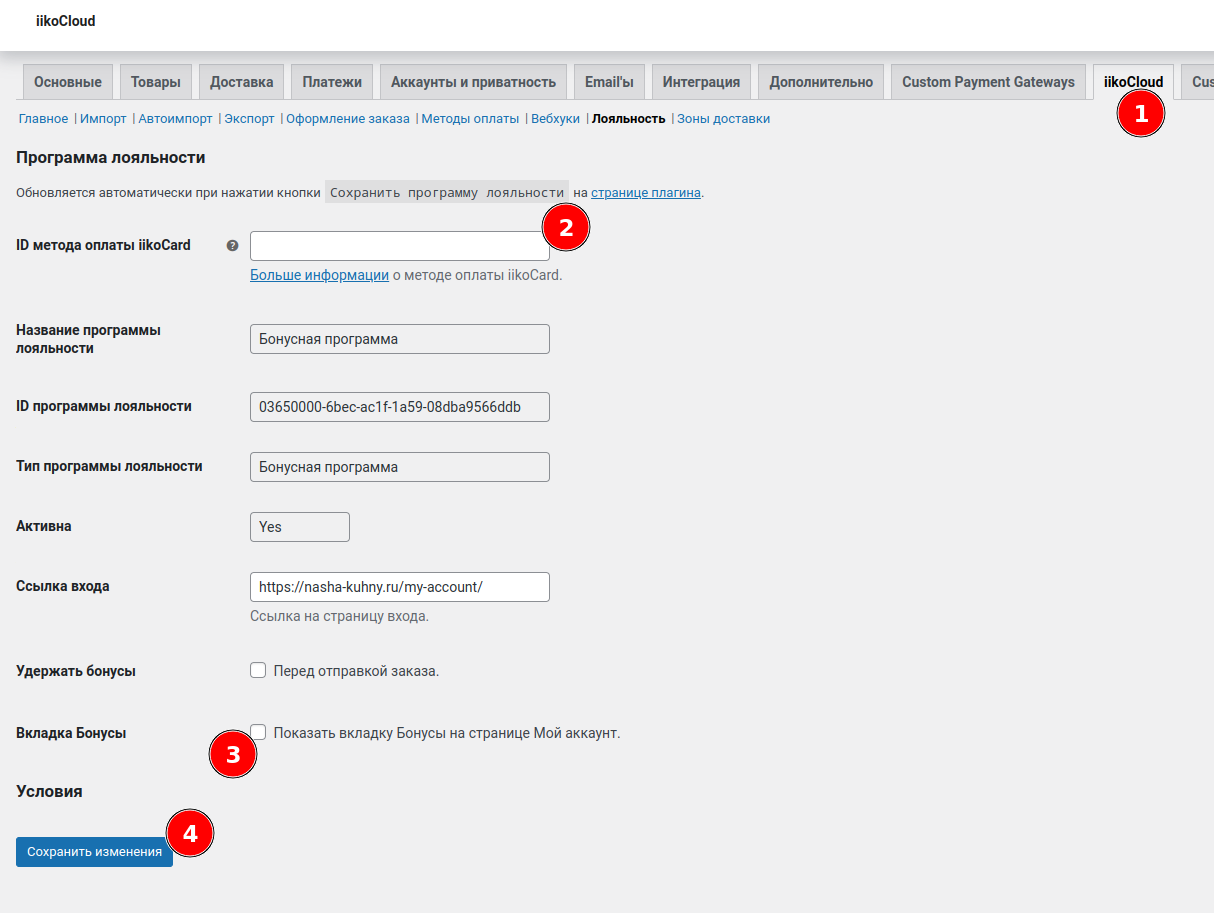The image size is (1214, 913).
Task: Click Сохранить изменения button
Action: click(94, 851)
